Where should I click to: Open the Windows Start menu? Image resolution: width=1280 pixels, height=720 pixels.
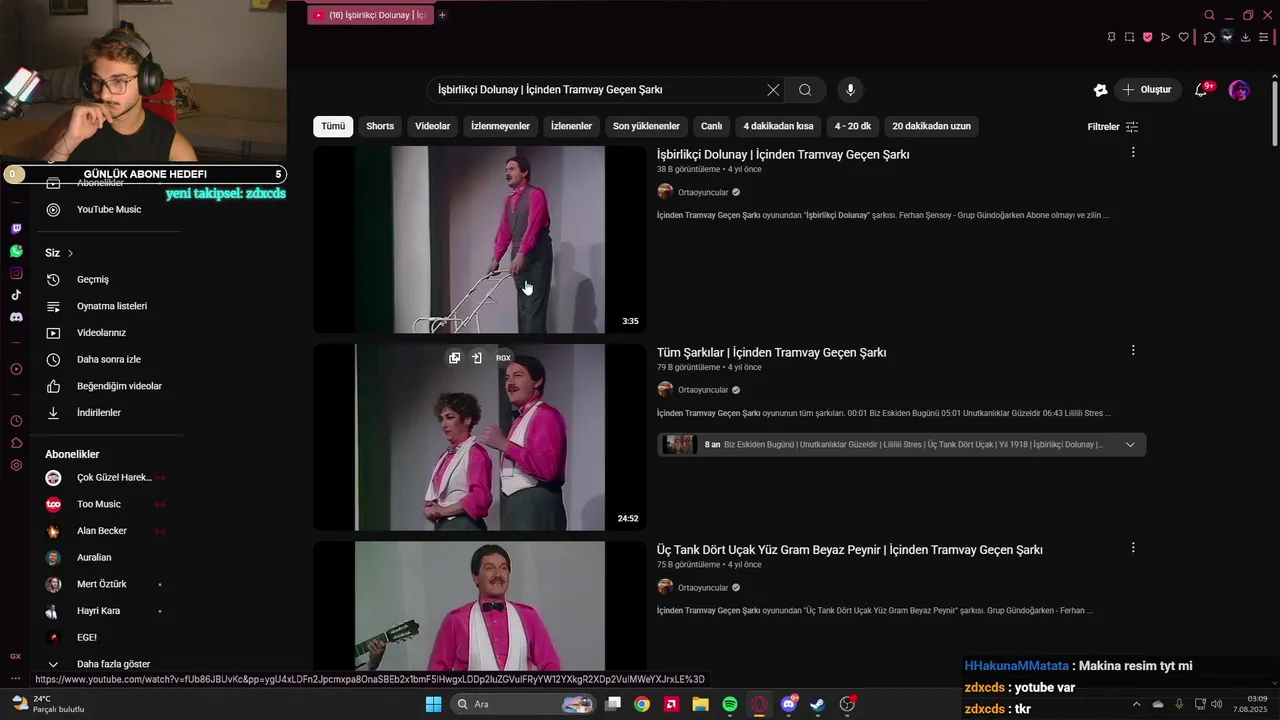coord(433,704)
